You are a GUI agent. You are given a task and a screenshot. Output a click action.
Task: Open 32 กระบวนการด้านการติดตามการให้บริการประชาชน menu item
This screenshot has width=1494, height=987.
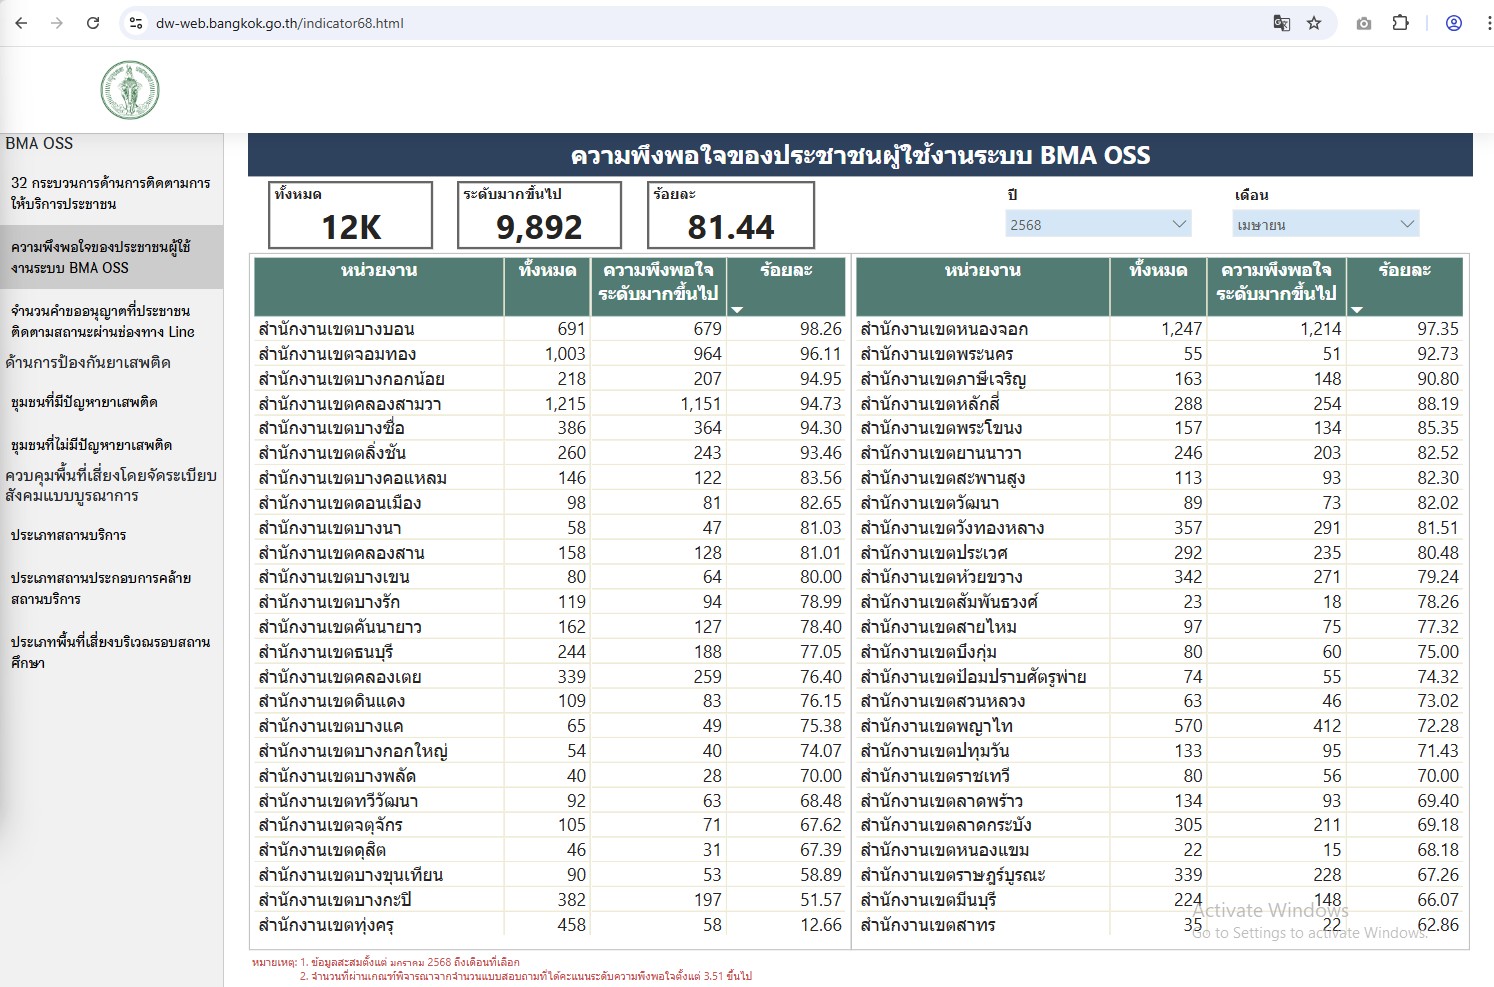tap(111, 193)
